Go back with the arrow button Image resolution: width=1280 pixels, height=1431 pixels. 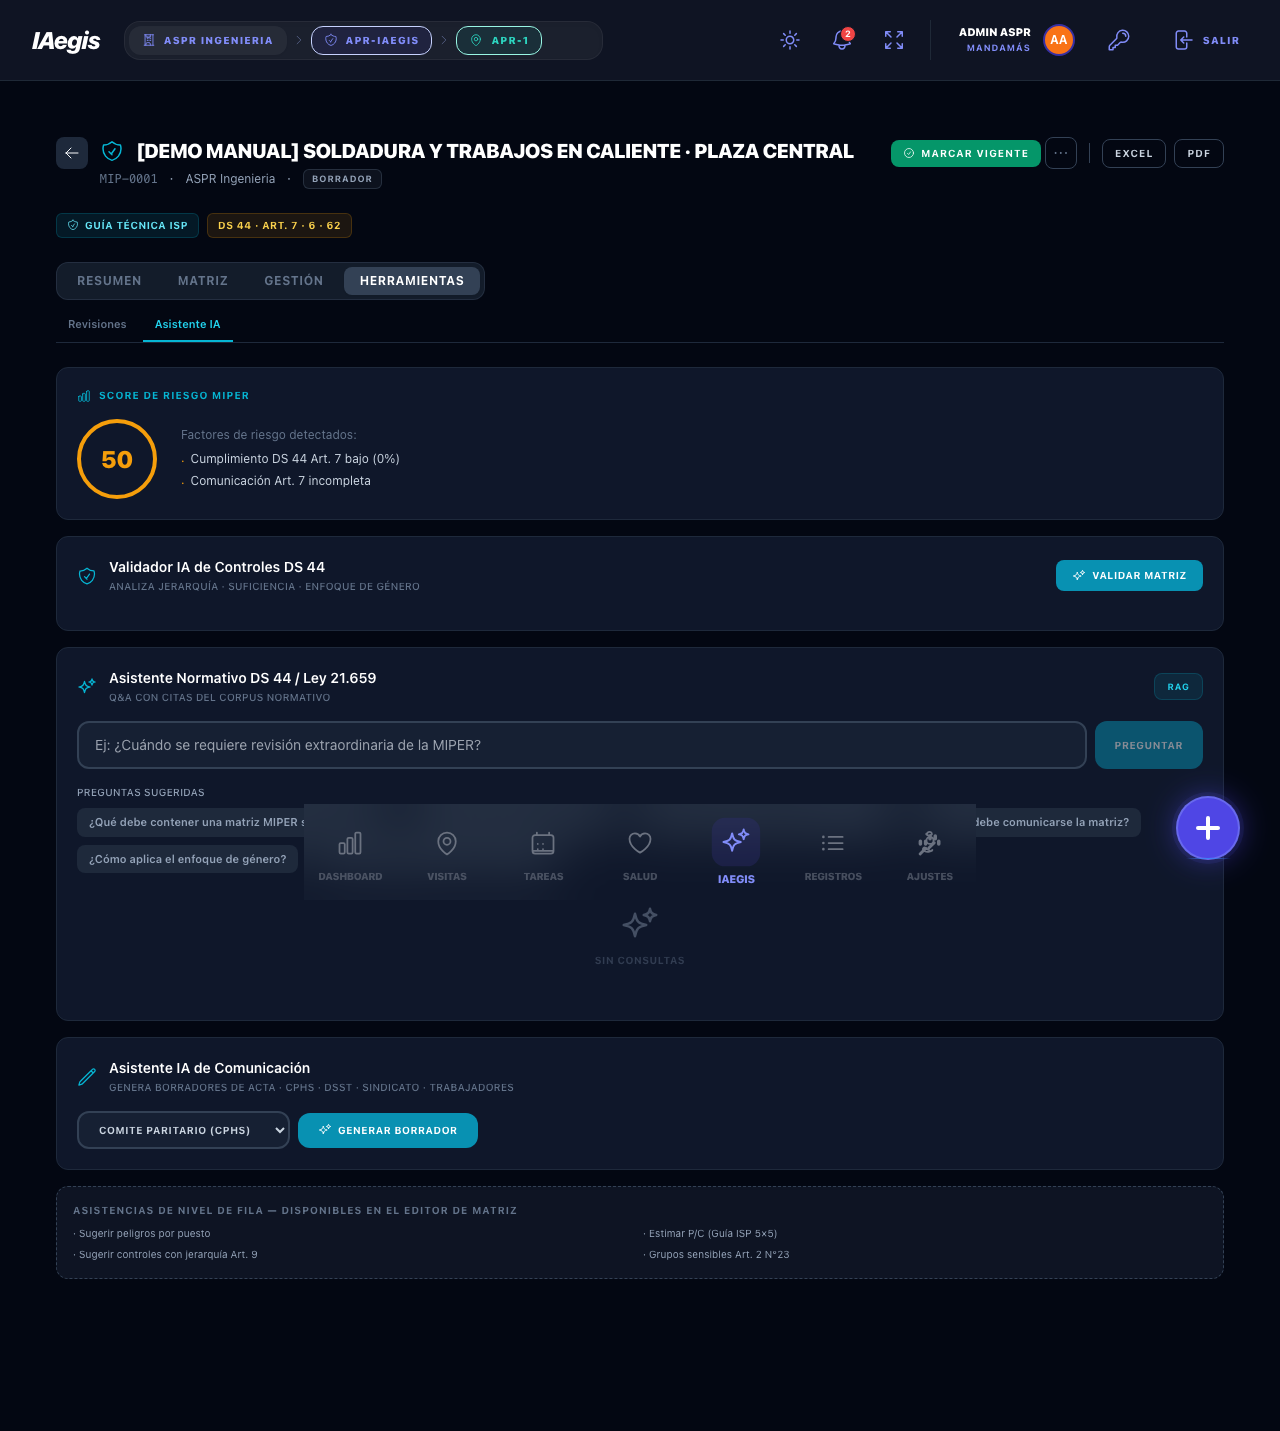coord(72,153)
